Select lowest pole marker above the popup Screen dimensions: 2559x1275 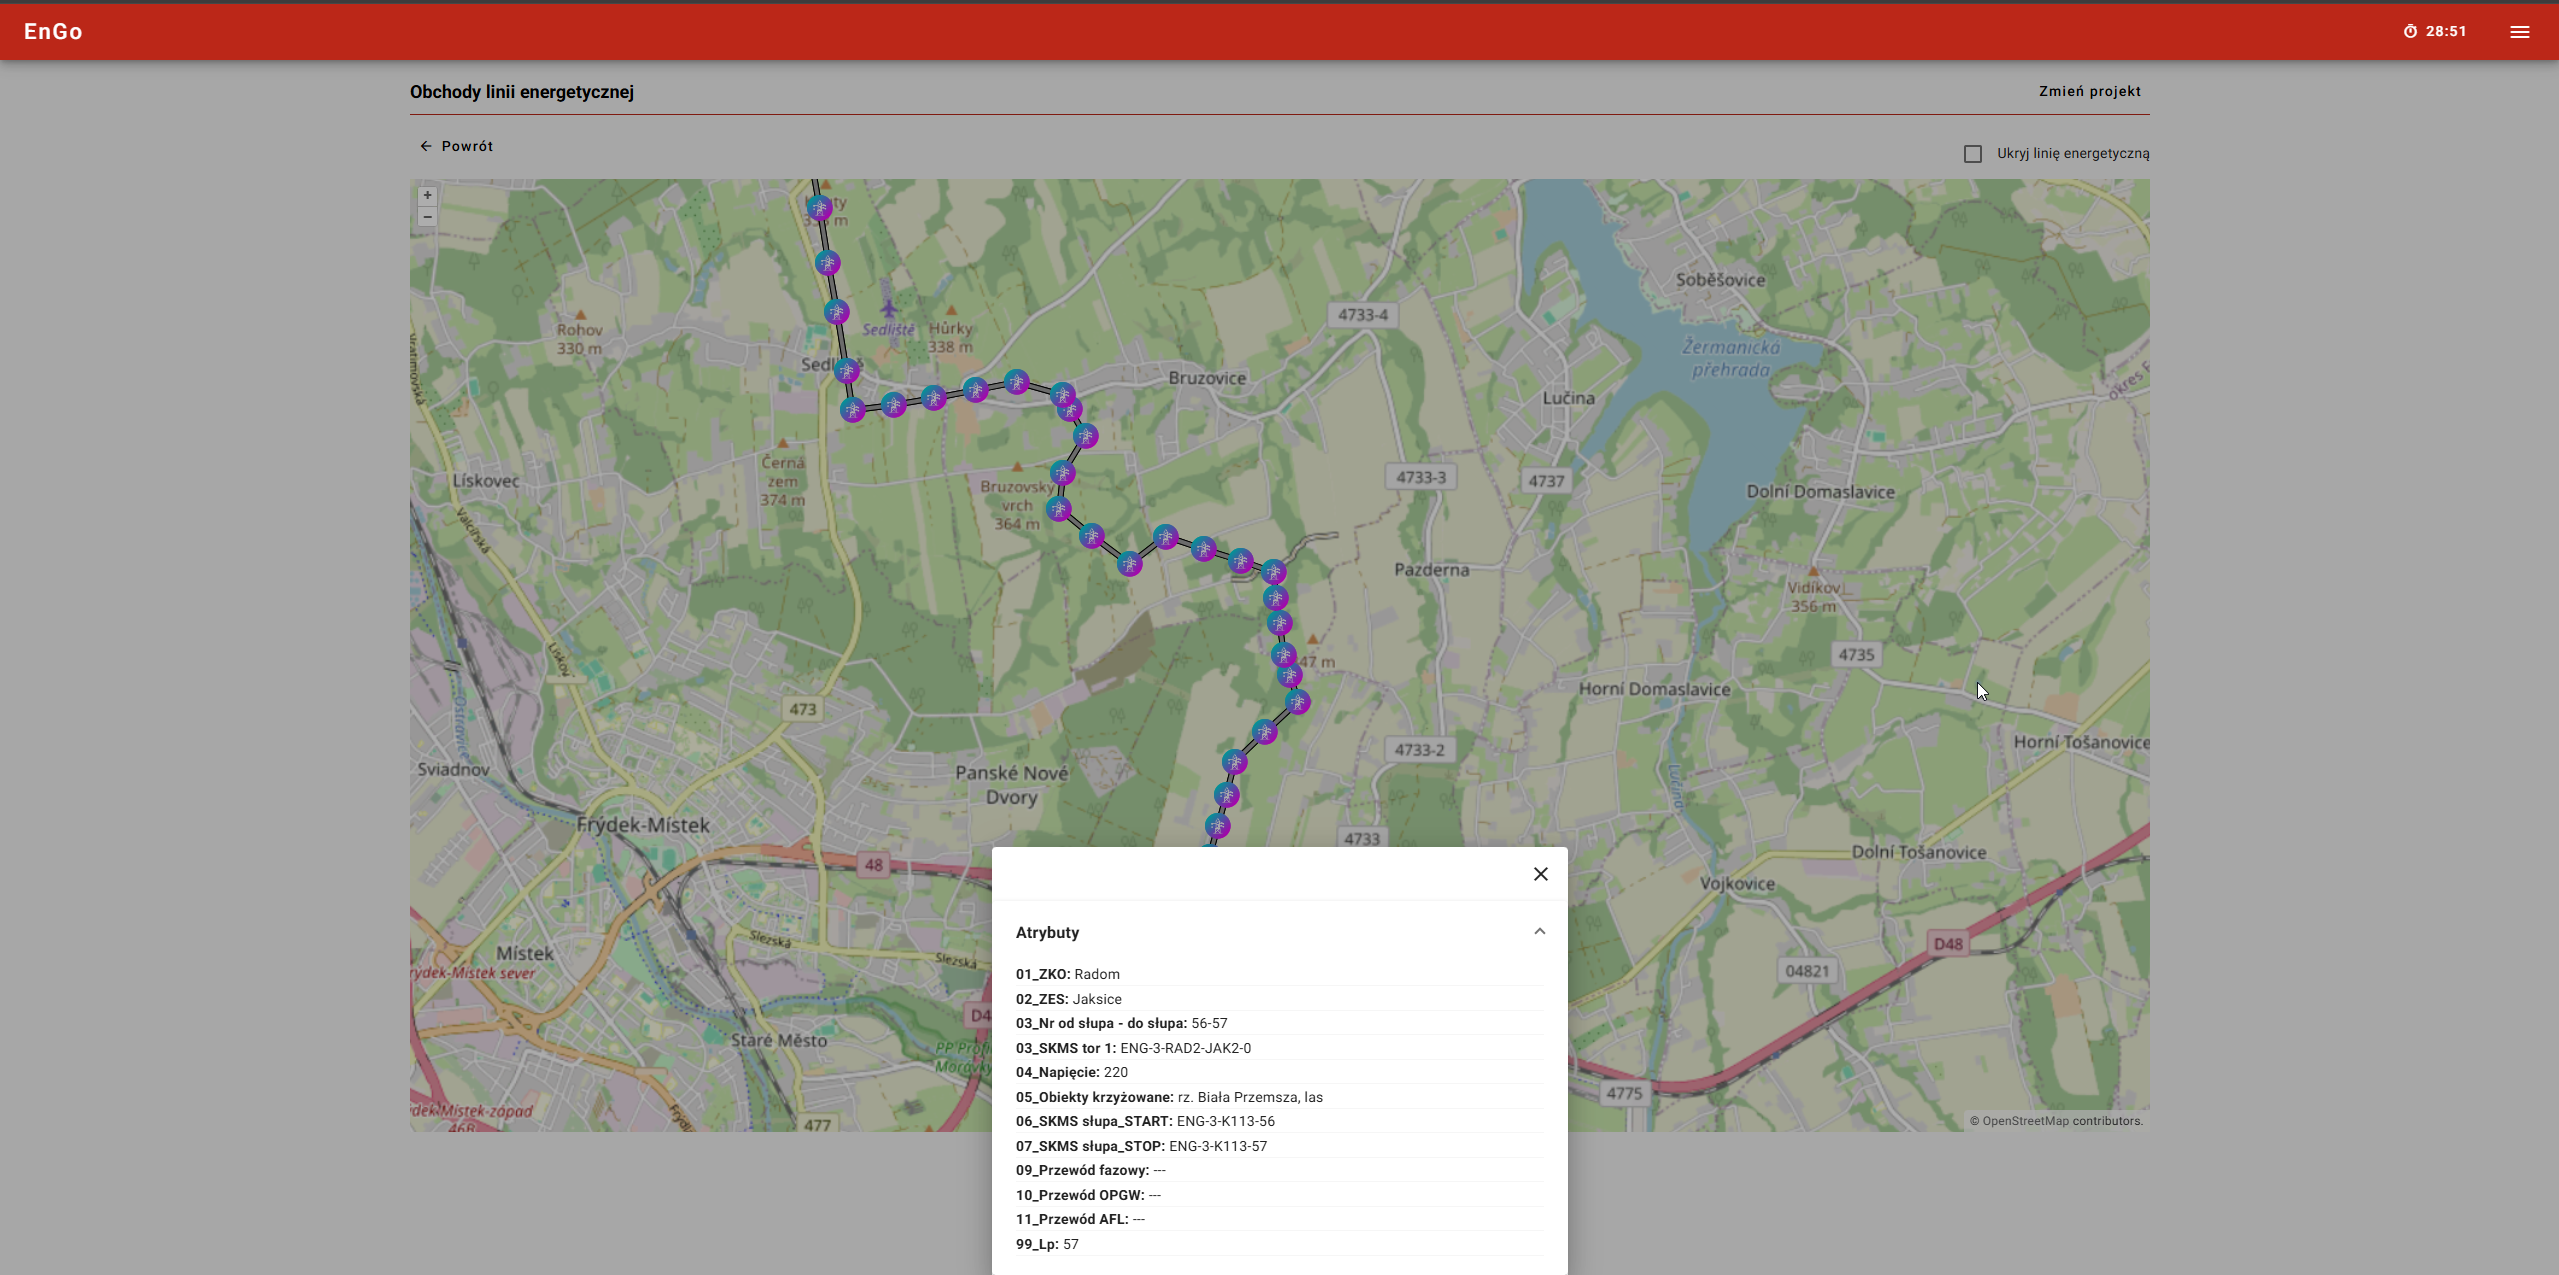click(1217, 826)
